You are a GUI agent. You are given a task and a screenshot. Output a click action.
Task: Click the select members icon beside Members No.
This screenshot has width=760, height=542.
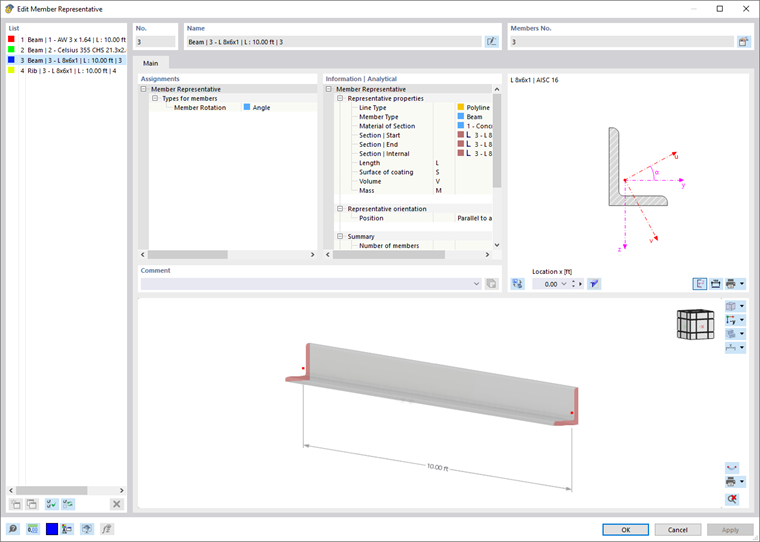click(x=743, y=42)
